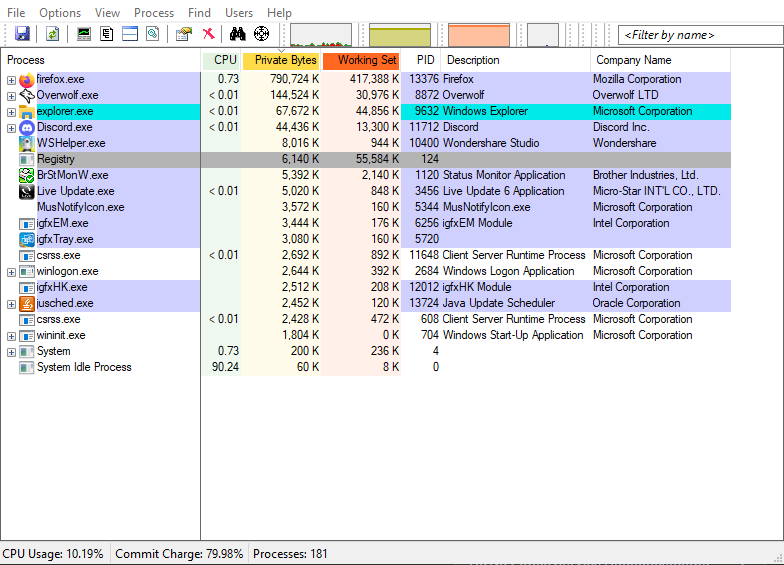This screenshot has height=565, width=784.
Task: Click Processes: 181 in status bar
Action: point(290,554)
